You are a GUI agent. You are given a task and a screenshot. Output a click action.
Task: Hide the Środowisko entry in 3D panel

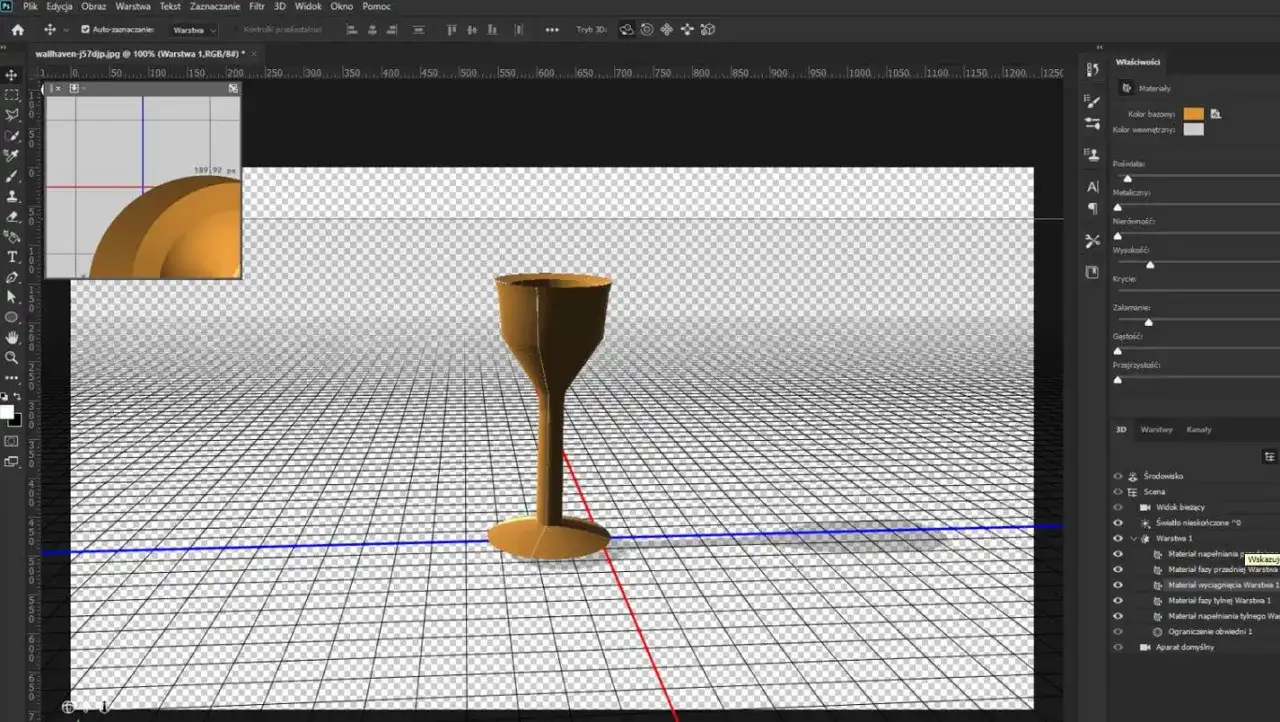pyautogui.click(x=1118, y=476)
